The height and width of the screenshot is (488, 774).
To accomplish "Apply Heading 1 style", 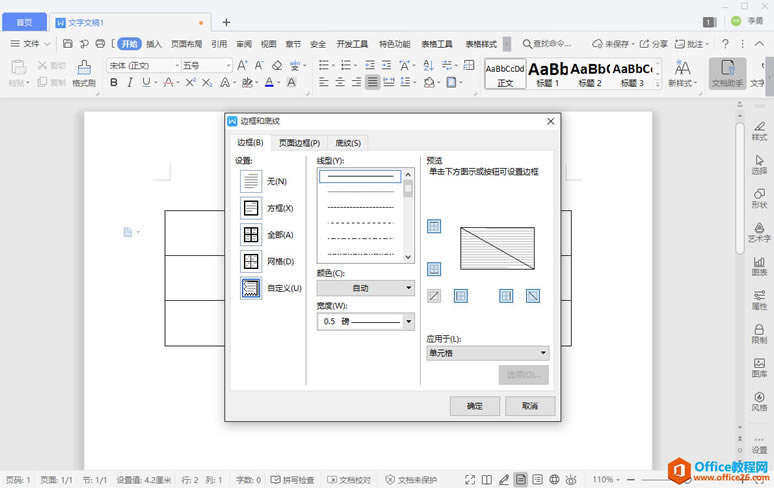I will pyautogui.click(x=548, y=73).
